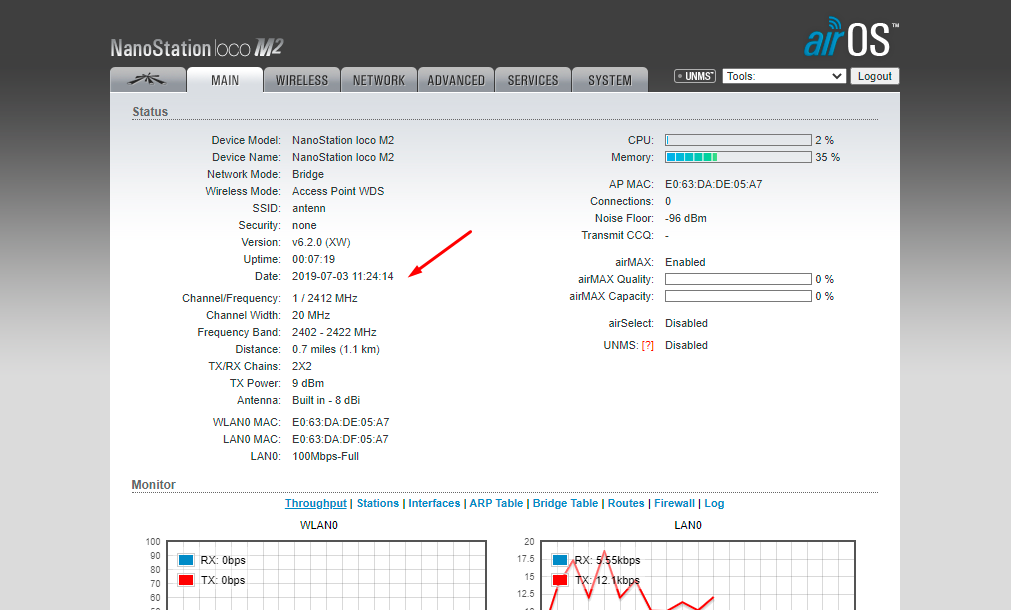Screen dimensions: 1011x610
Task: Click the Distance value 0.7 miles (1.1 km)
Action: coord(336,349)
